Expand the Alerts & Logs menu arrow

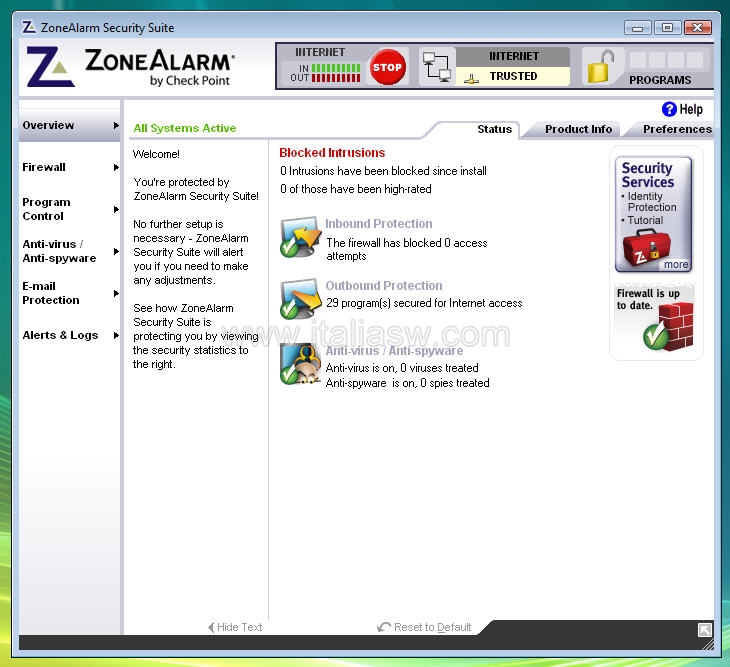(x=116, y=335)
